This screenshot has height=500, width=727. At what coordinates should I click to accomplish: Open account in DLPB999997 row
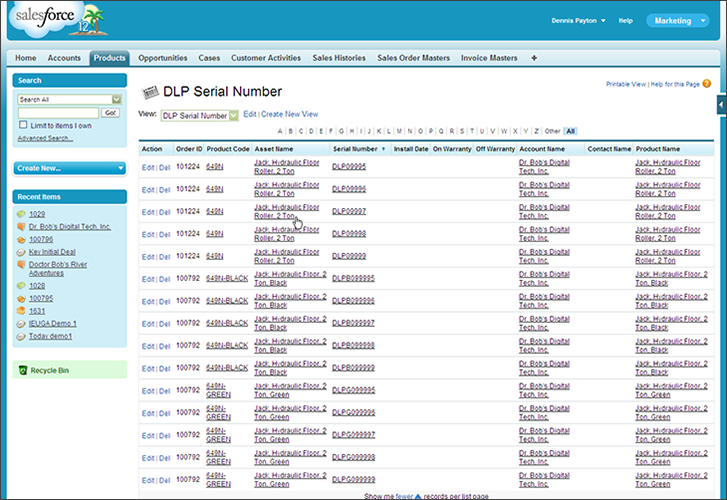[x=544, y=323]
